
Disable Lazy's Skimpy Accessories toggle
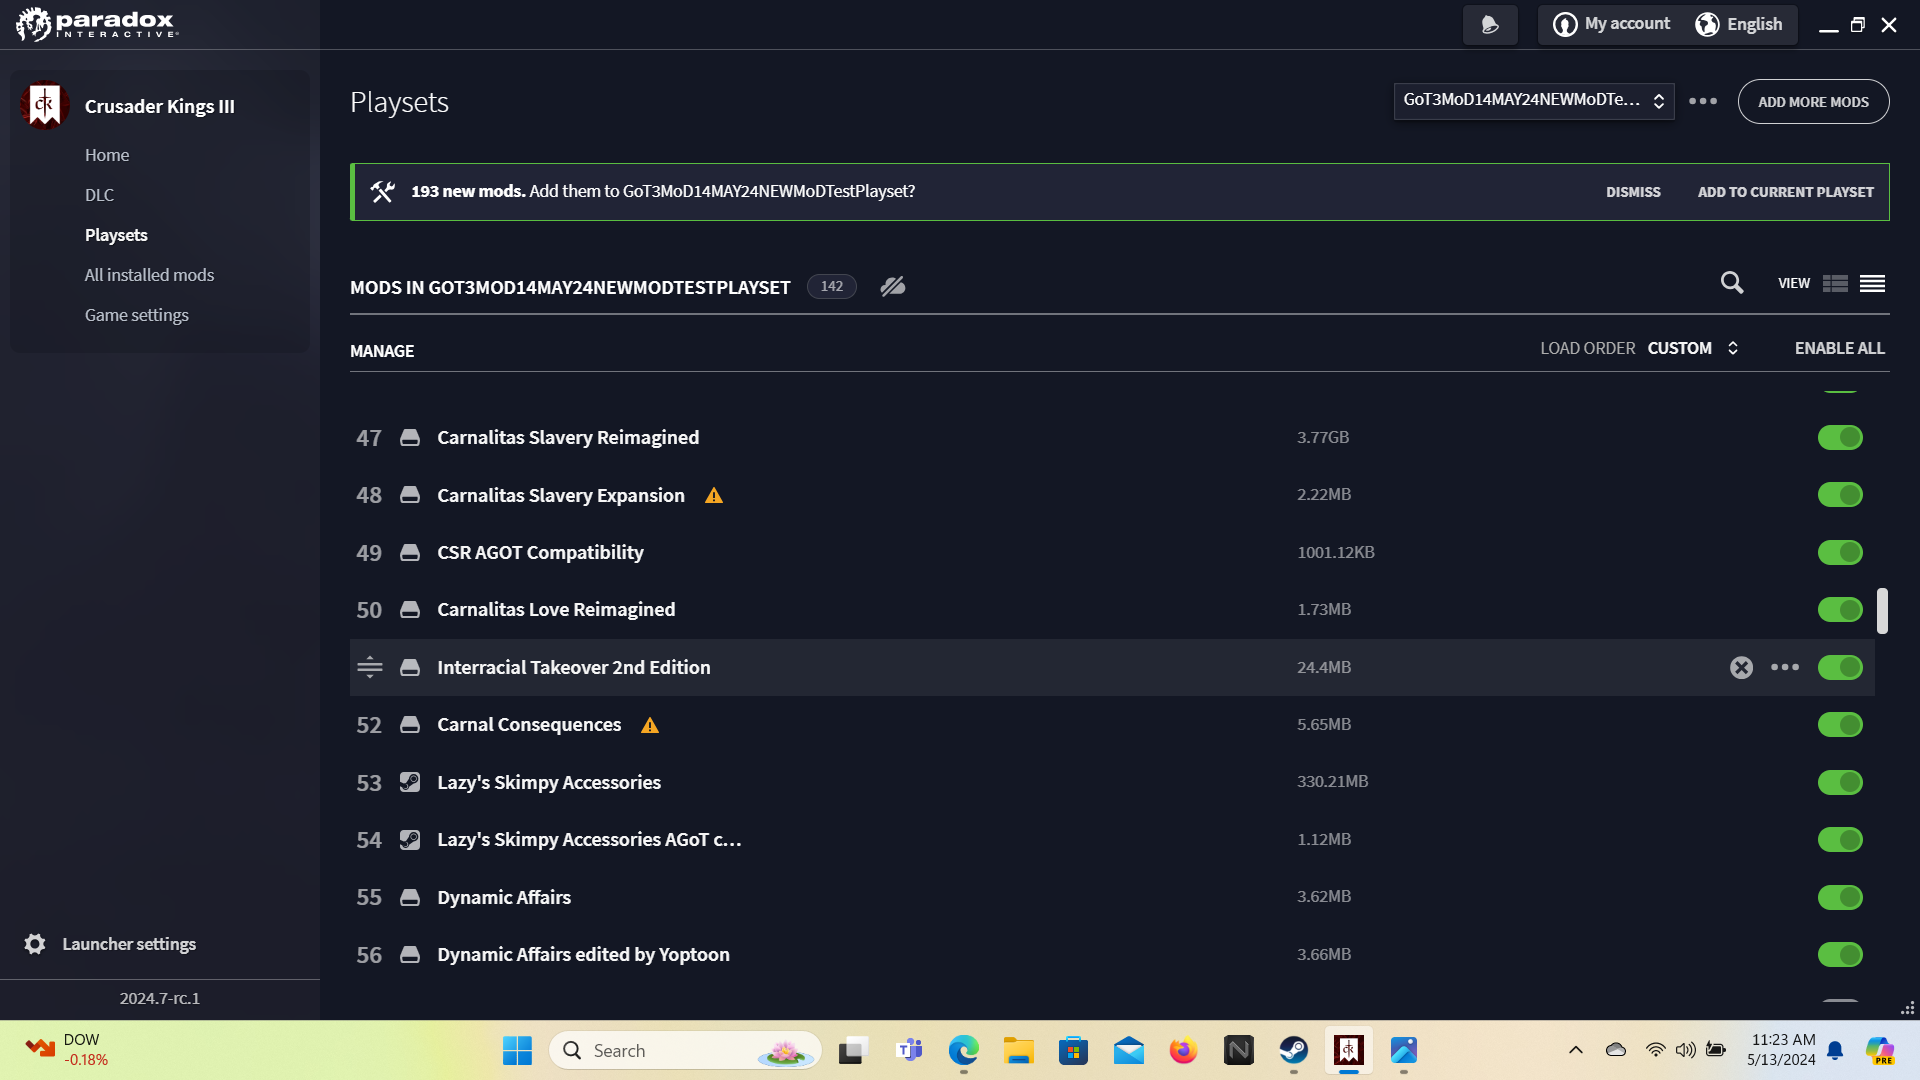(1840, 782)
